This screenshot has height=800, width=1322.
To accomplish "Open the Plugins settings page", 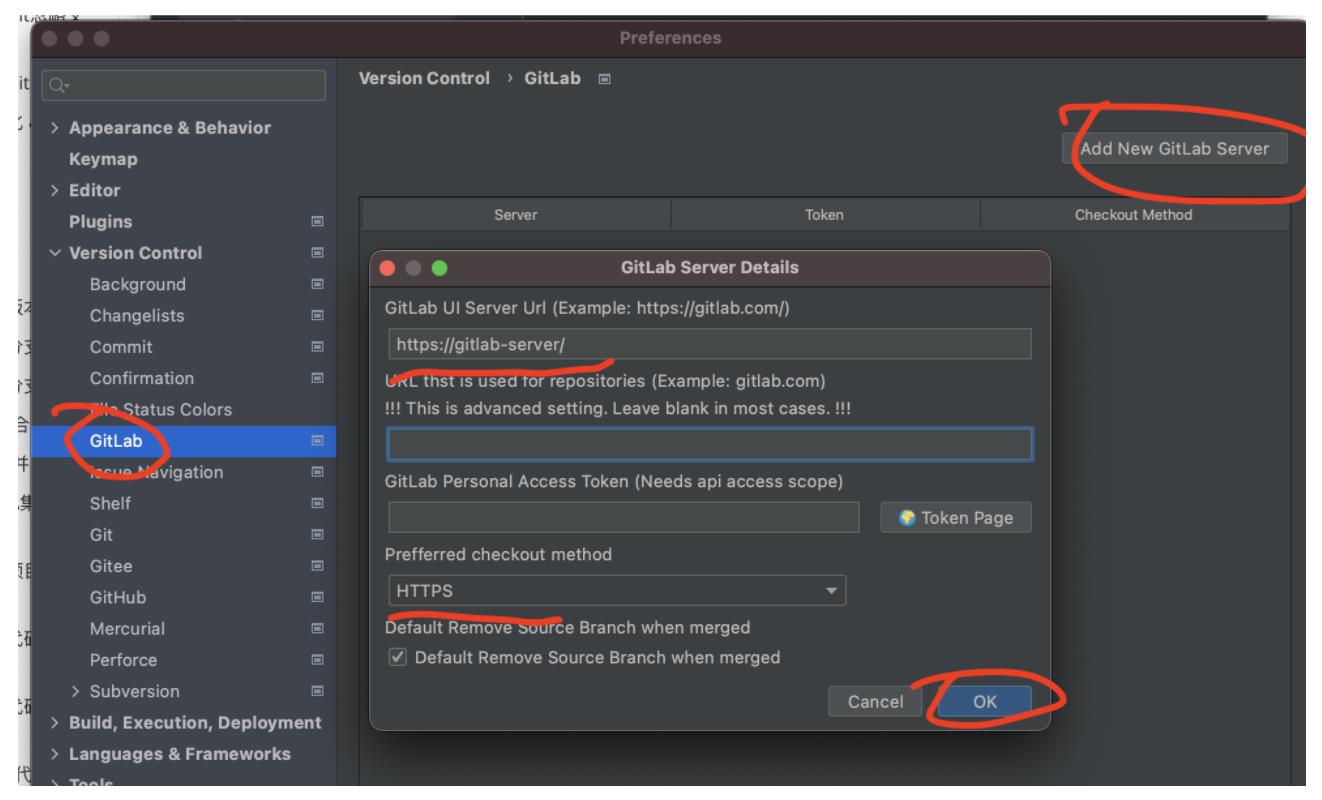I will pos(100,221).
